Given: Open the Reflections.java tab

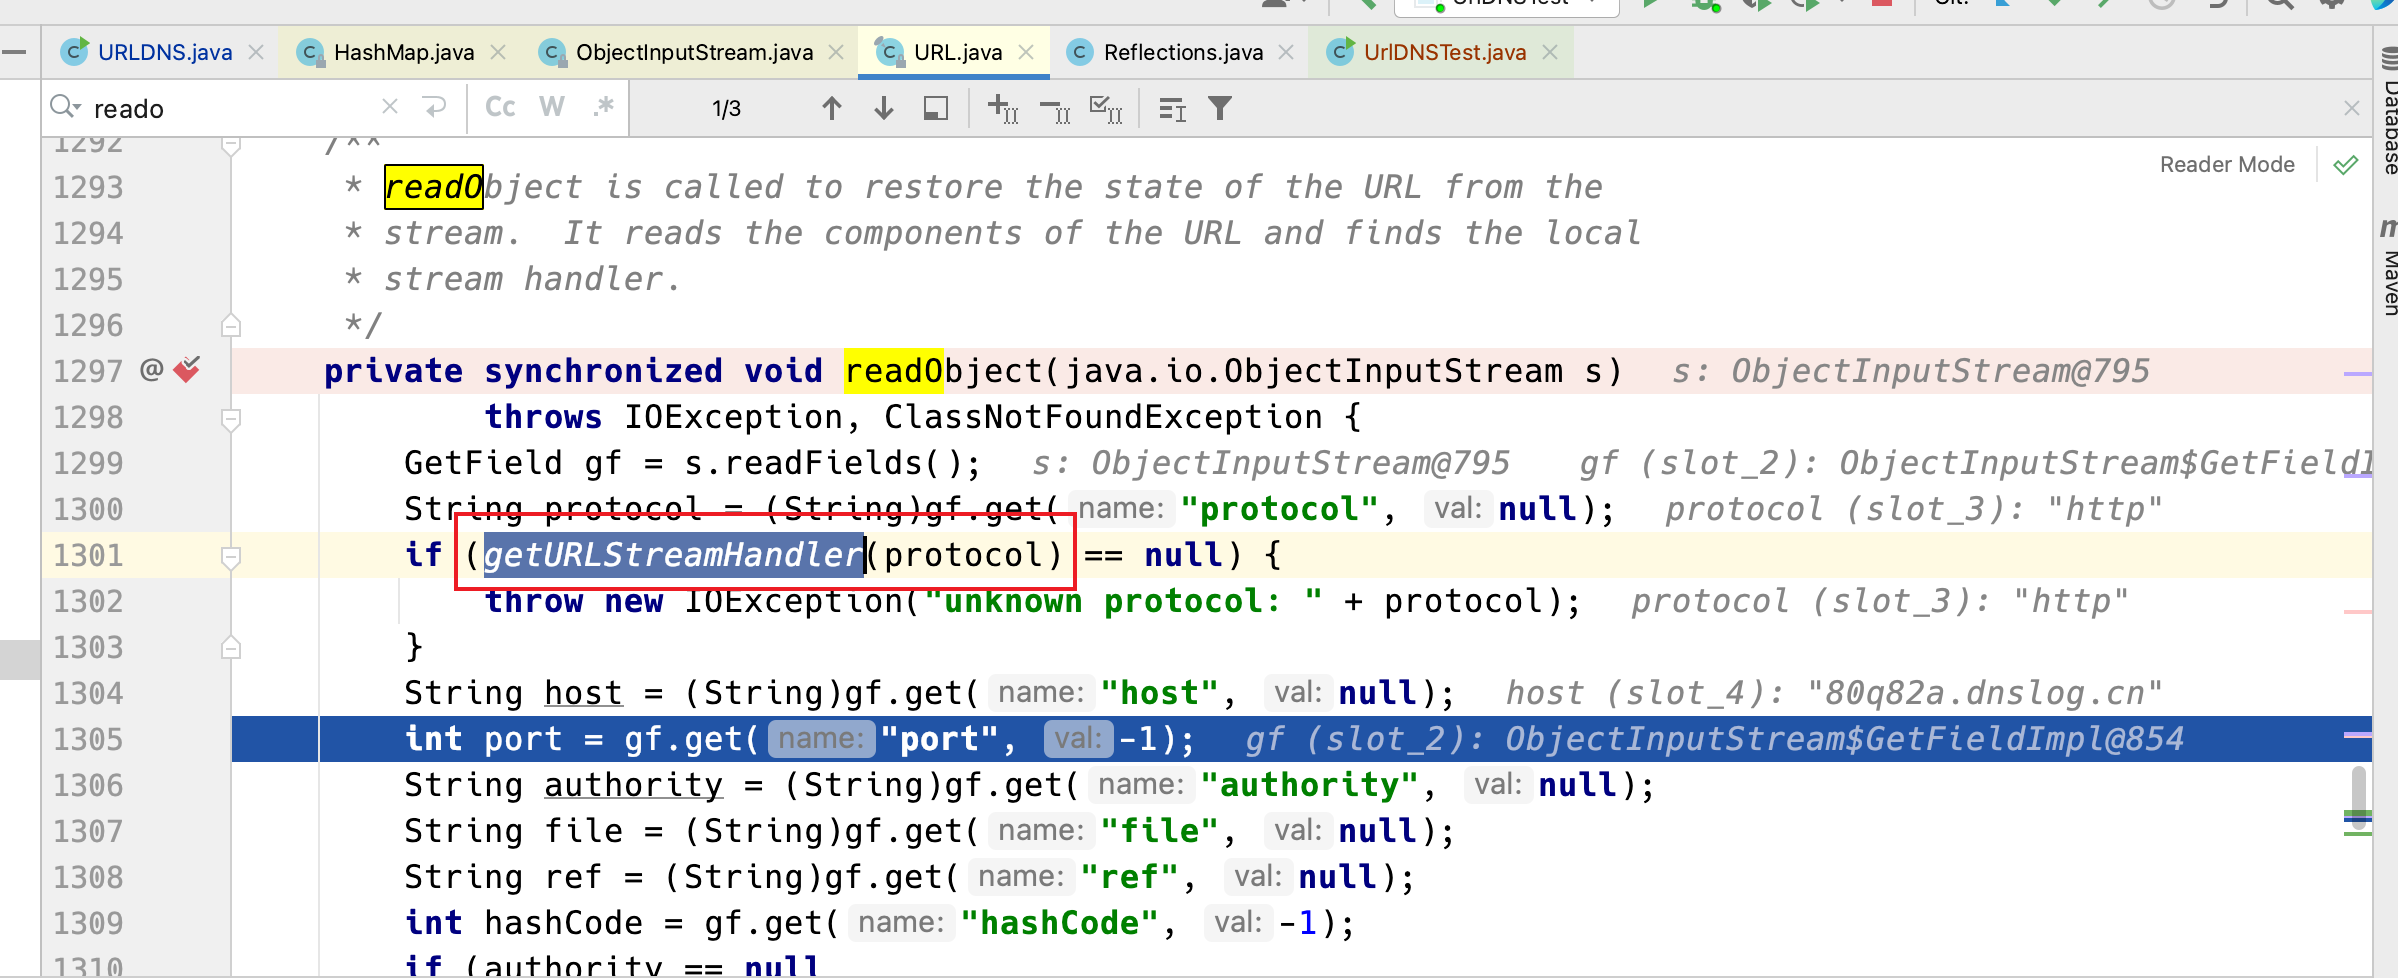Looking at the screenshot, I should 1183,52.
